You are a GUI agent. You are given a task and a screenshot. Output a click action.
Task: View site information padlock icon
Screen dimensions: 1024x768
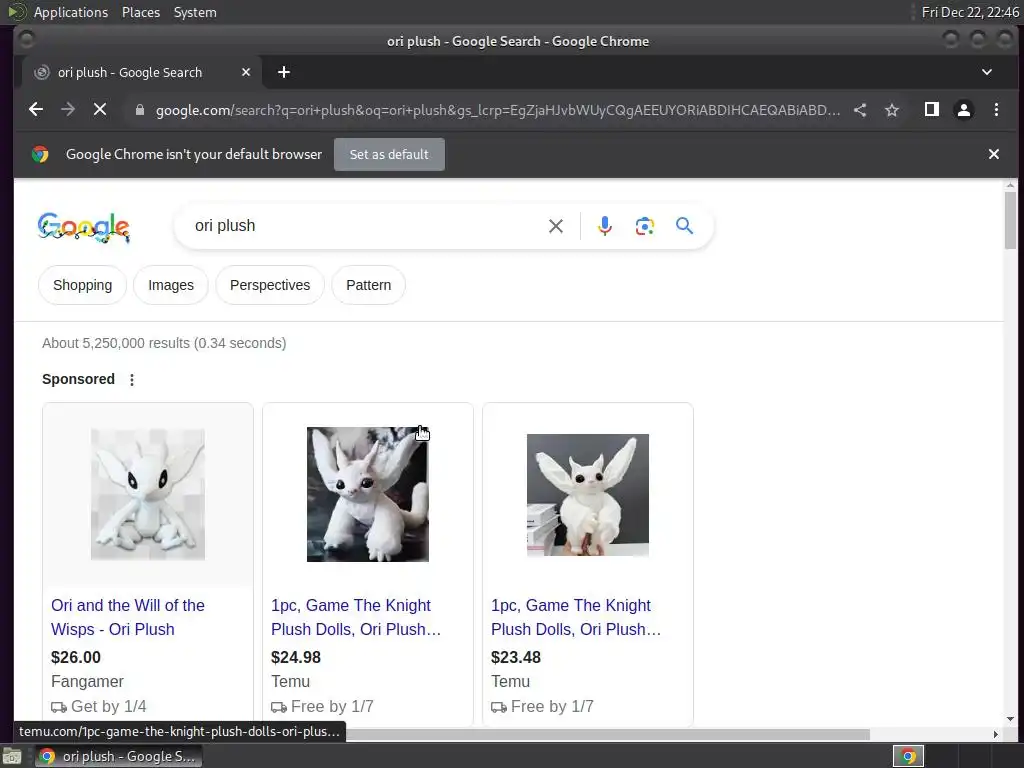pos(139,110)
